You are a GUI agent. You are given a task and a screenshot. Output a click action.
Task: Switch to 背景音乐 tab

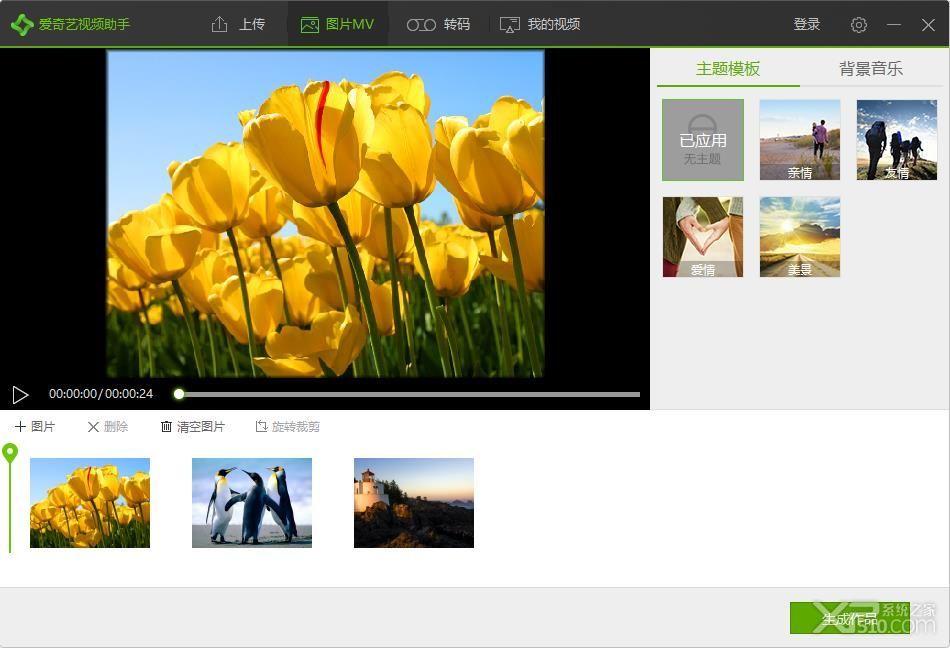tap(871, 69)
